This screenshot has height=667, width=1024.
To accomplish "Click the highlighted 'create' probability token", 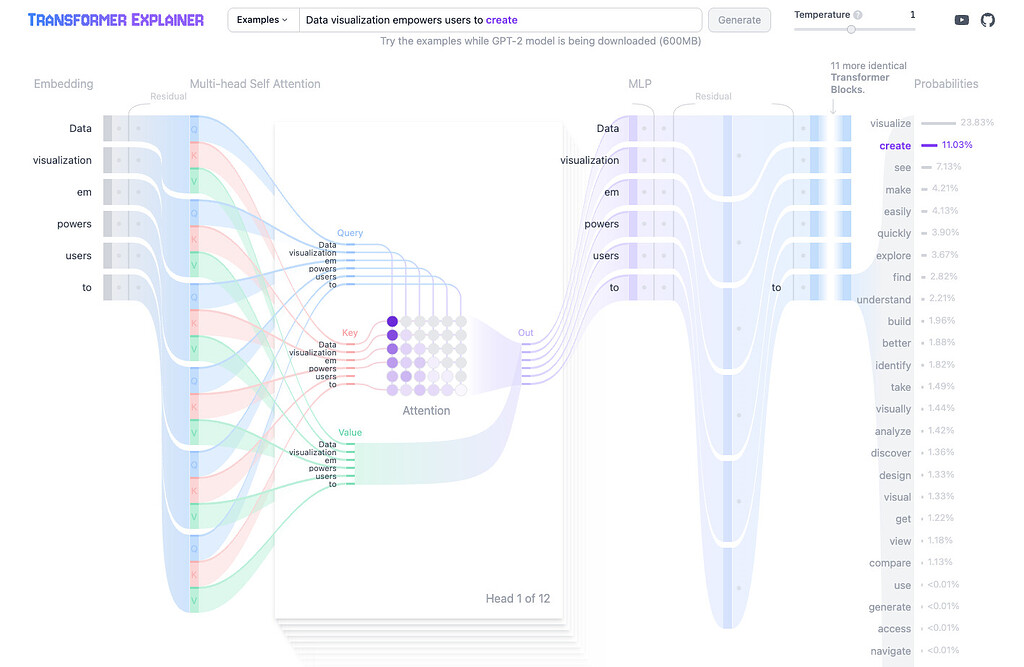I will pos(895,145).
